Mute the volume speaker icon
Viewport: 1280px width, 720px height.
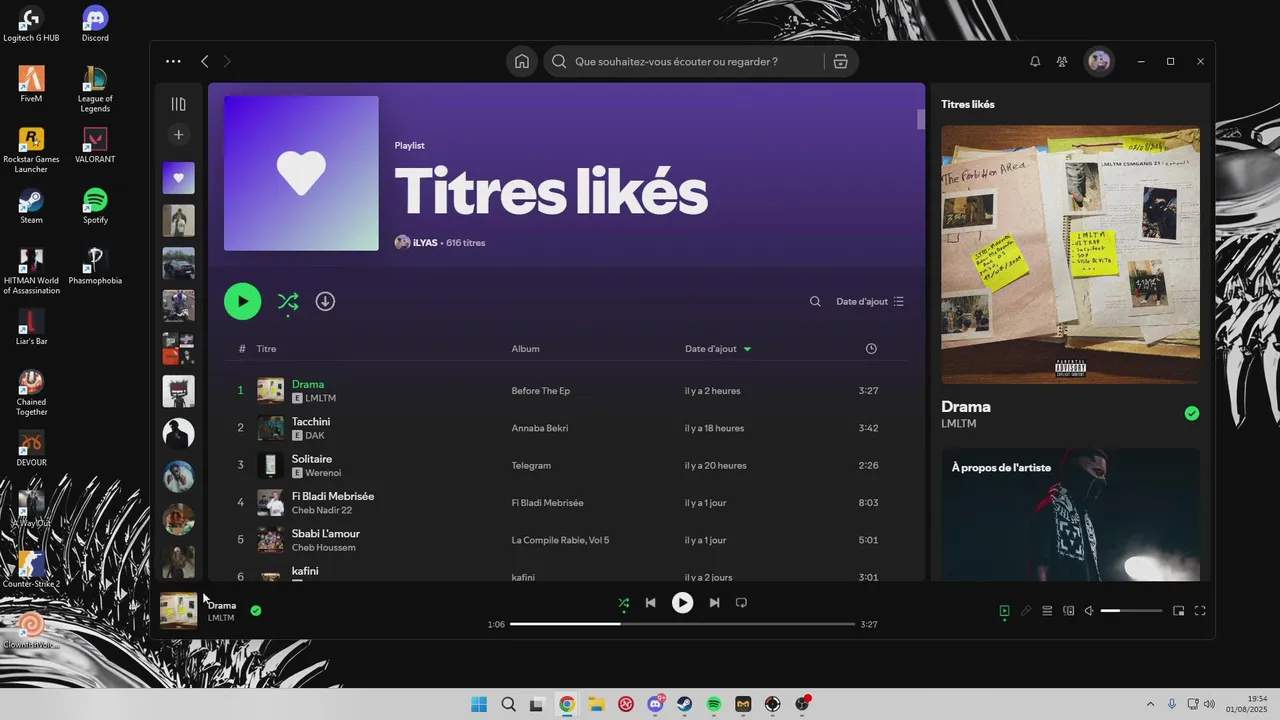coord(1089,611)
